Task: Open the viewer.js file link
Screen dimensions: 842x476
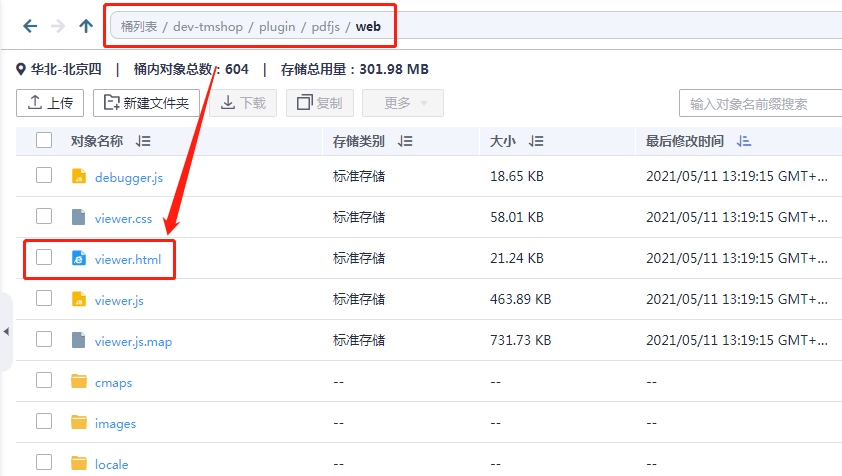Action: [x=119, y=301]
